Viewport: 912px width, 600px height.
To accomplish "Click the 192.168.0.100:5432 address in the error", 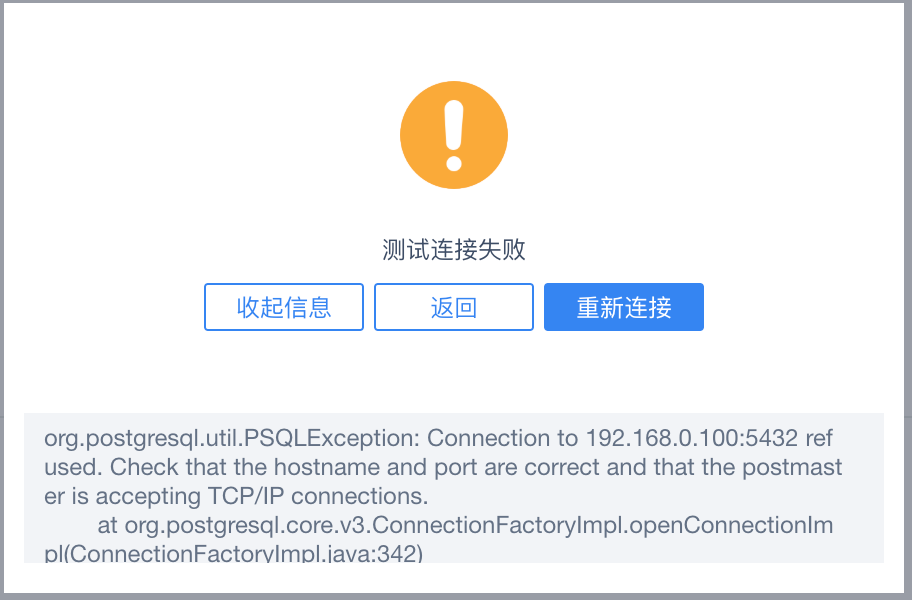I will pos(692,438).
